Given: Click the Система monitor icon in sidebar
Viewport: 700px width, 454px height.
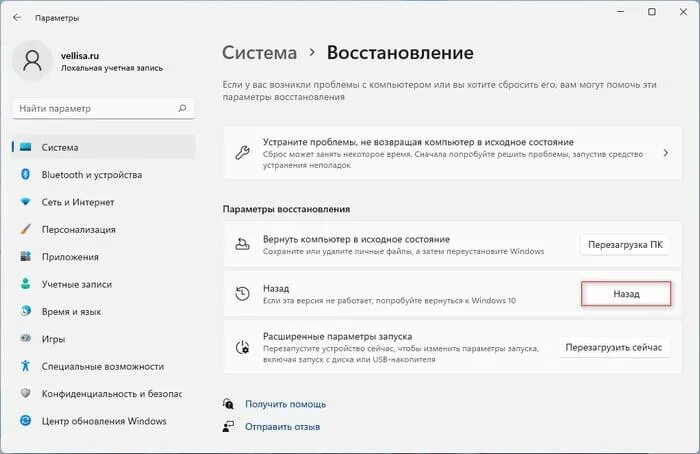Looking at the screenshot, I should tap(25, 147).
